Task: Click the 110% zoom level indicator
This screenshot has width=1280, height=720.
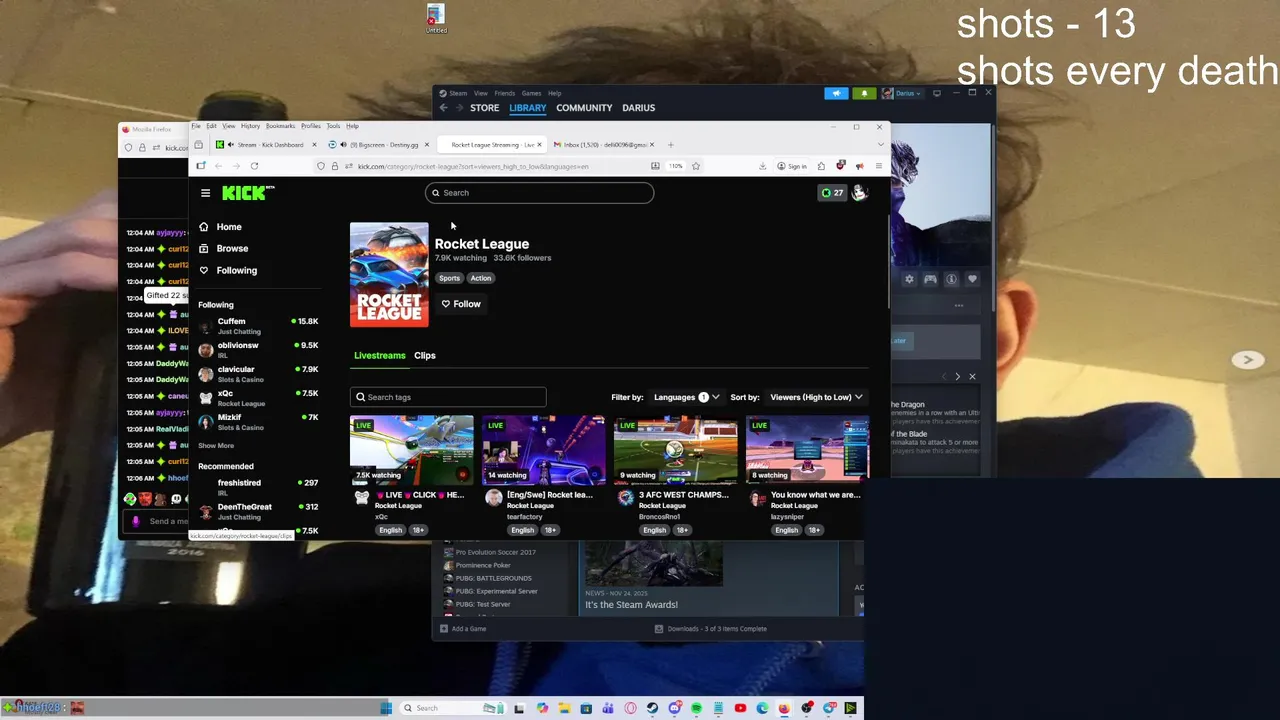Action: 675,166
